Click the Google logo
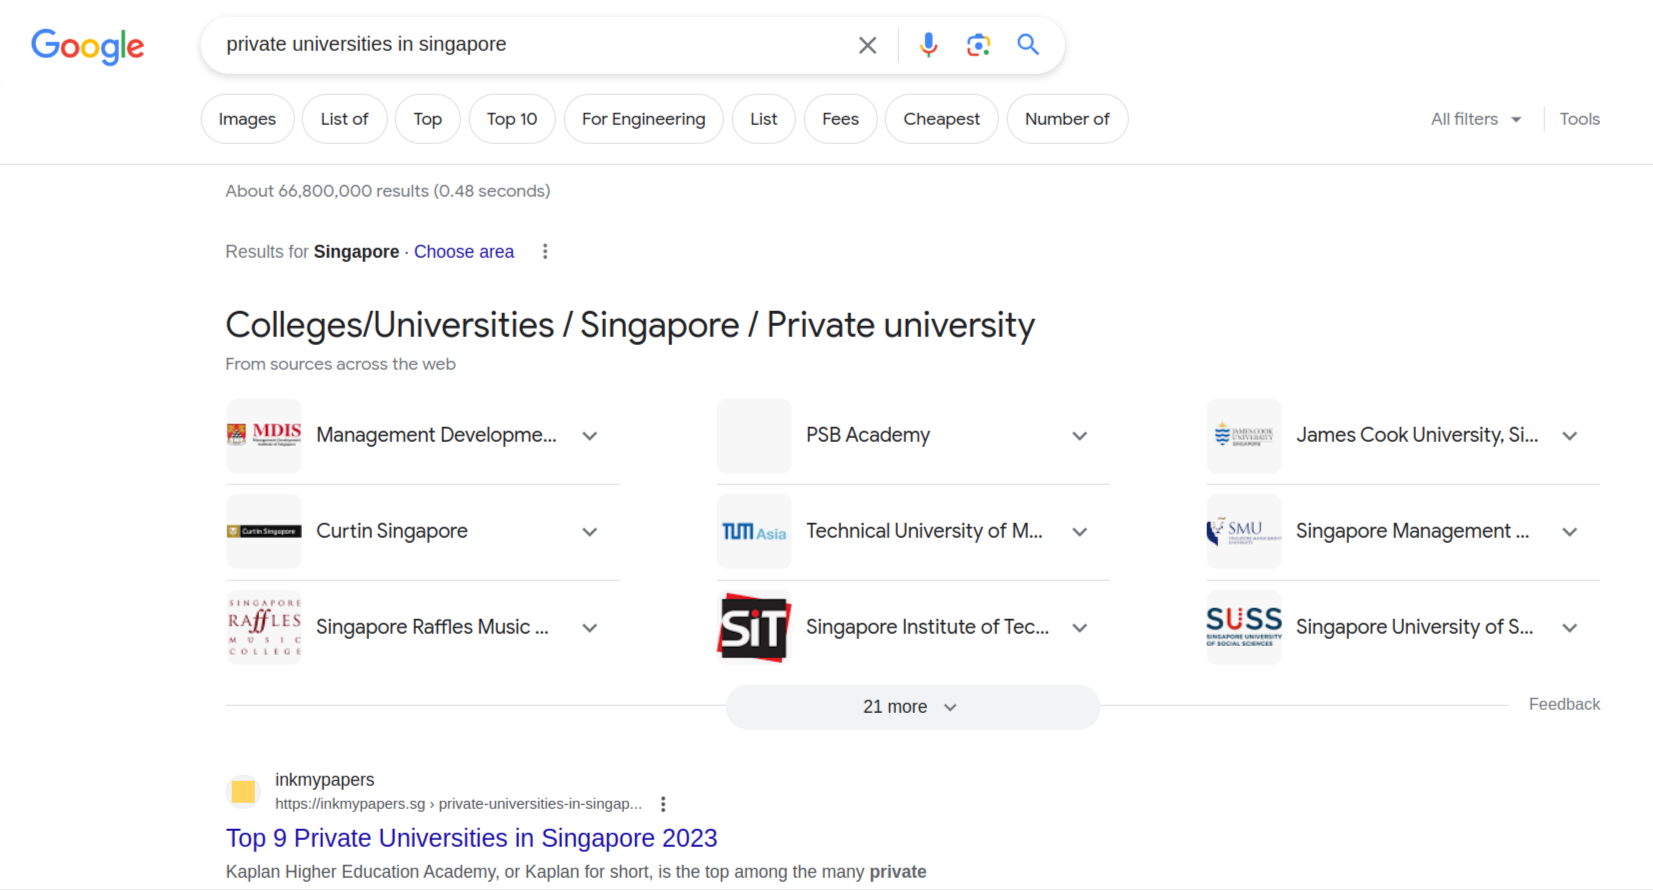This screenshot has width=1653, height=890. pyautogui.click(x=88, y=46)
